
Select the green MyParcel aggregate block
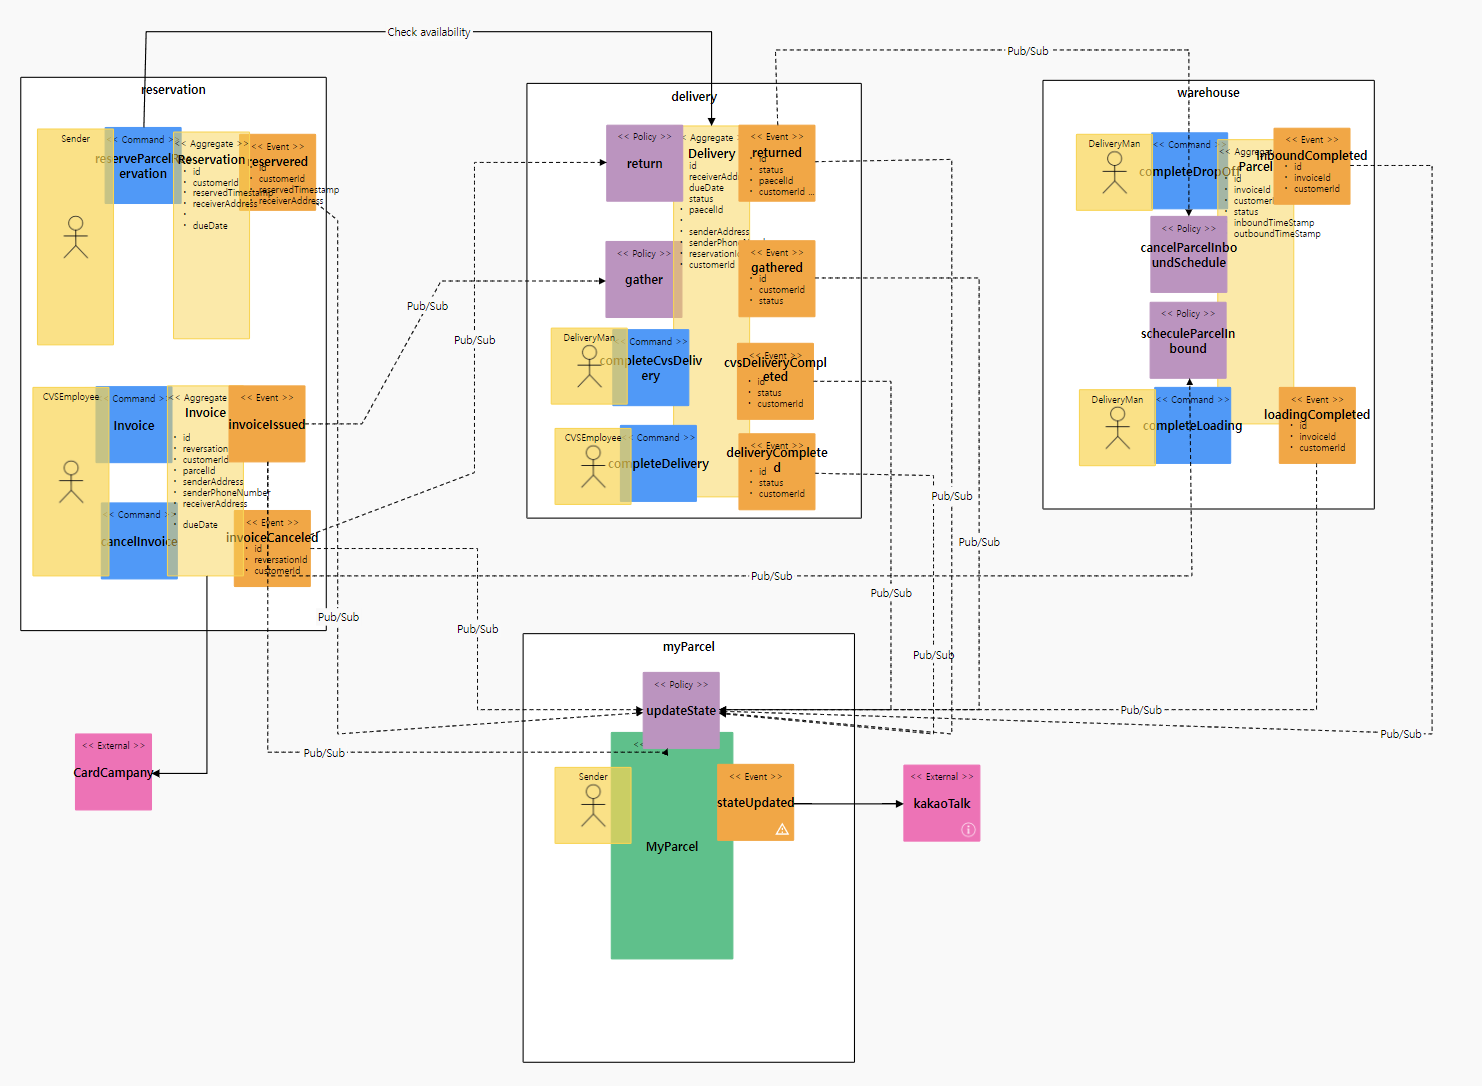pos(671,900)
